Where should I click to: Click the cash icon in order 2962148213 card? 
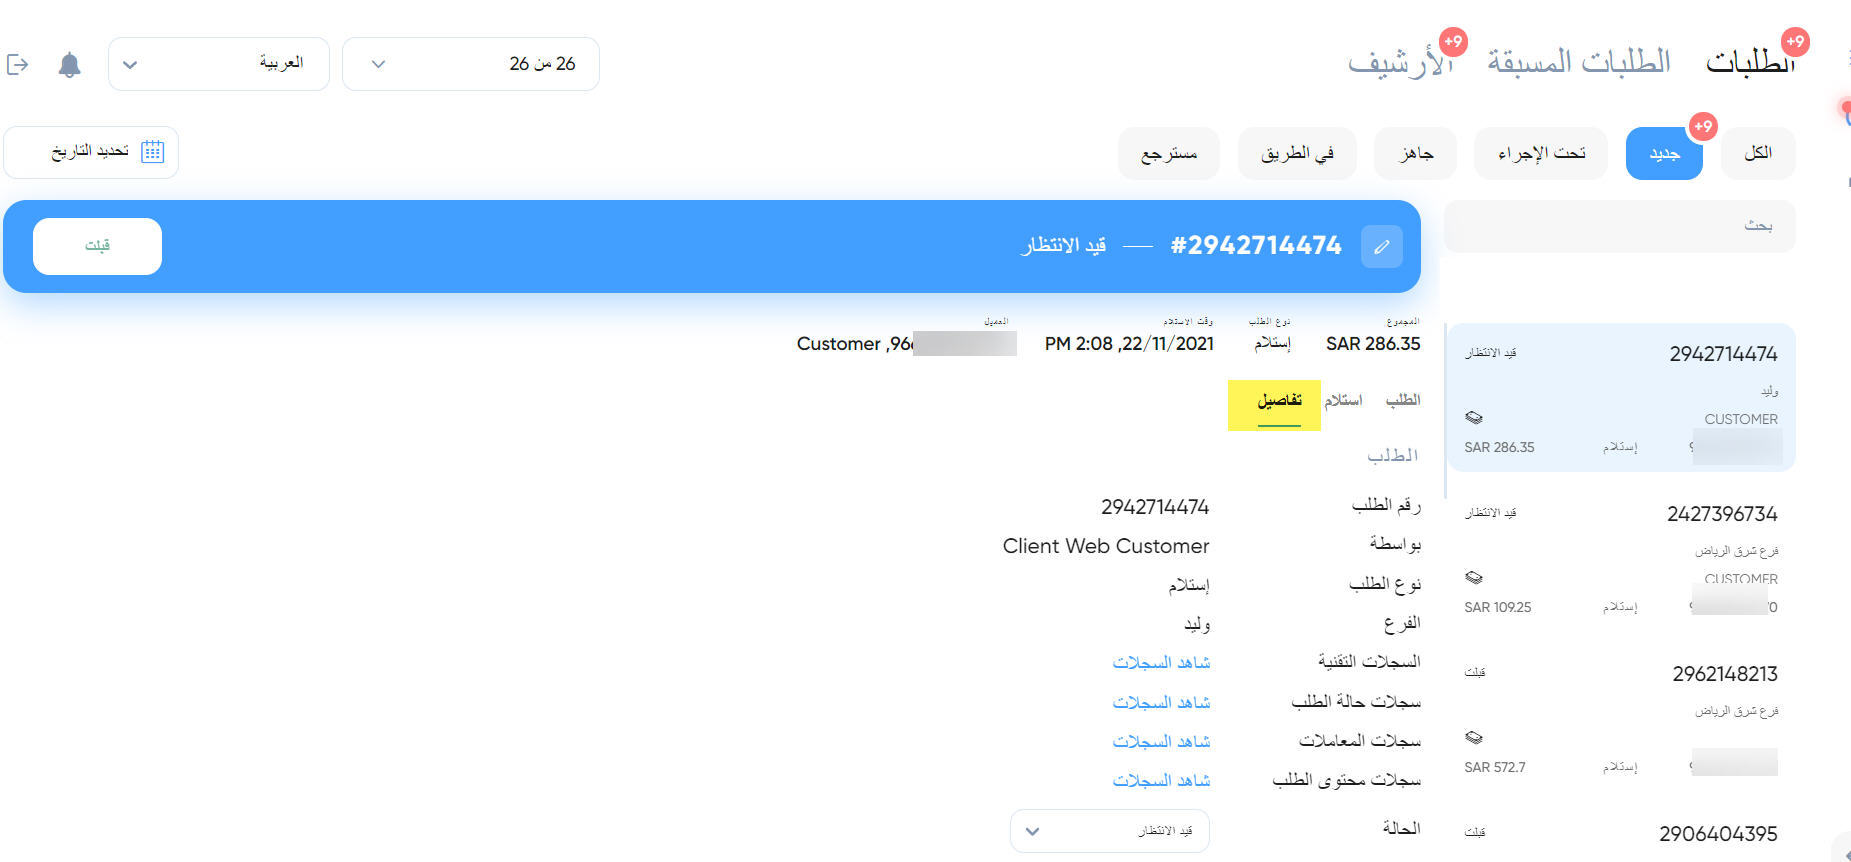click(1473, 737)
